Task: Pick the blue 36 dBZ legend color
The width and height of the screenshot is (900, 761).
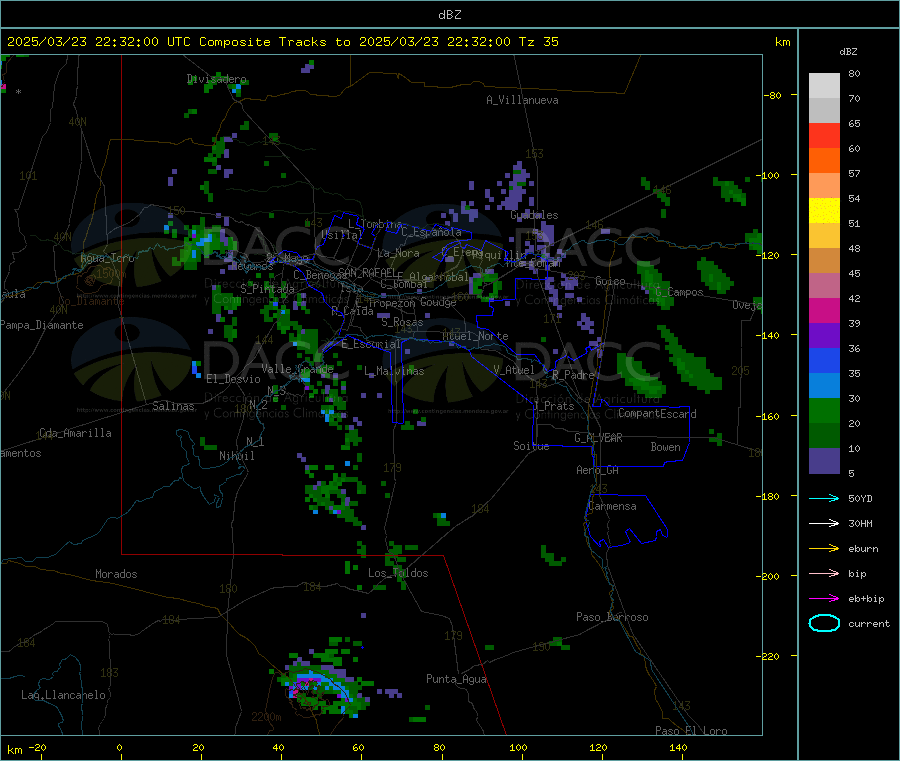Action: pyautogui.click(x=824, y=360)
